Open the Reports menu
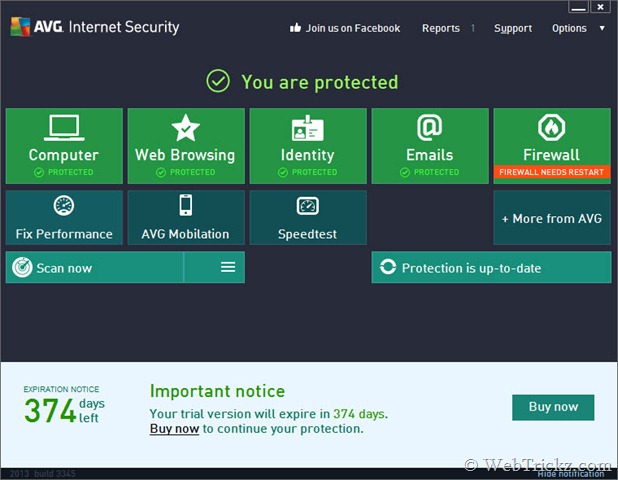Screen dimensions: 618x480 point(441,28)
